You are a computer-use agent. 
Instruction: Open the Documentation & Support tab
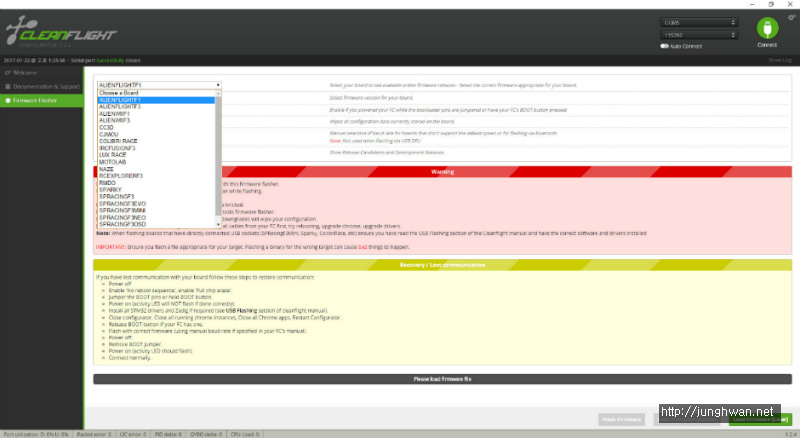42,86
